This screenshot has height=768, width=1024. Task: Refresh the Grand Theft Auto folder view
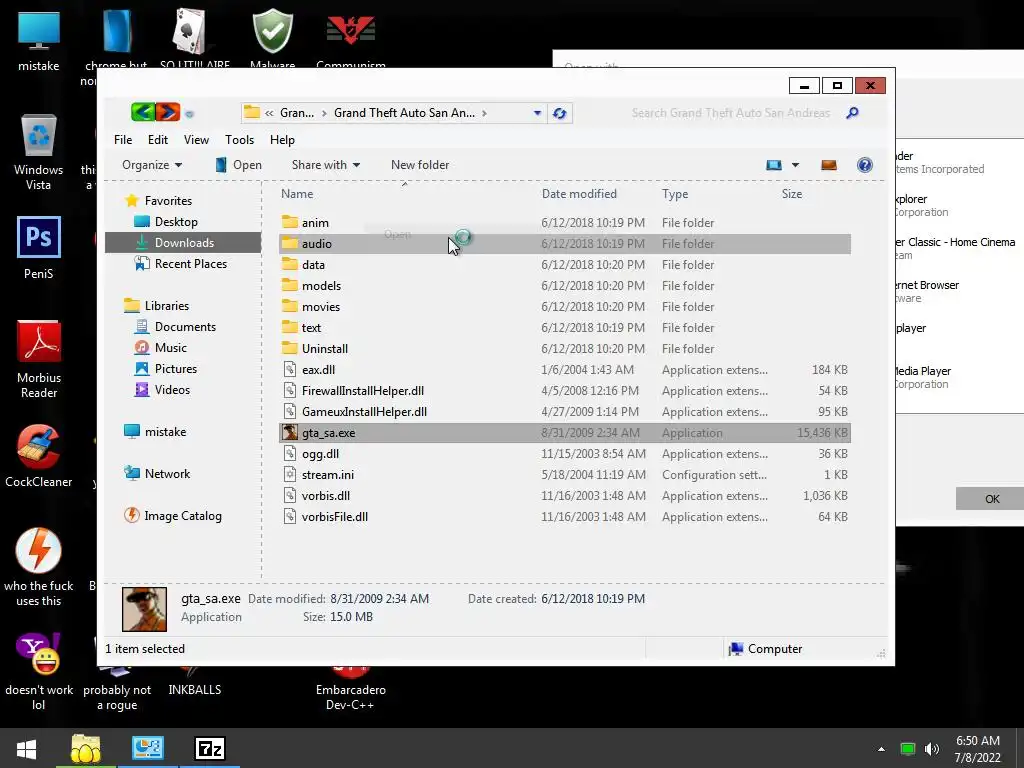point(560,113)
